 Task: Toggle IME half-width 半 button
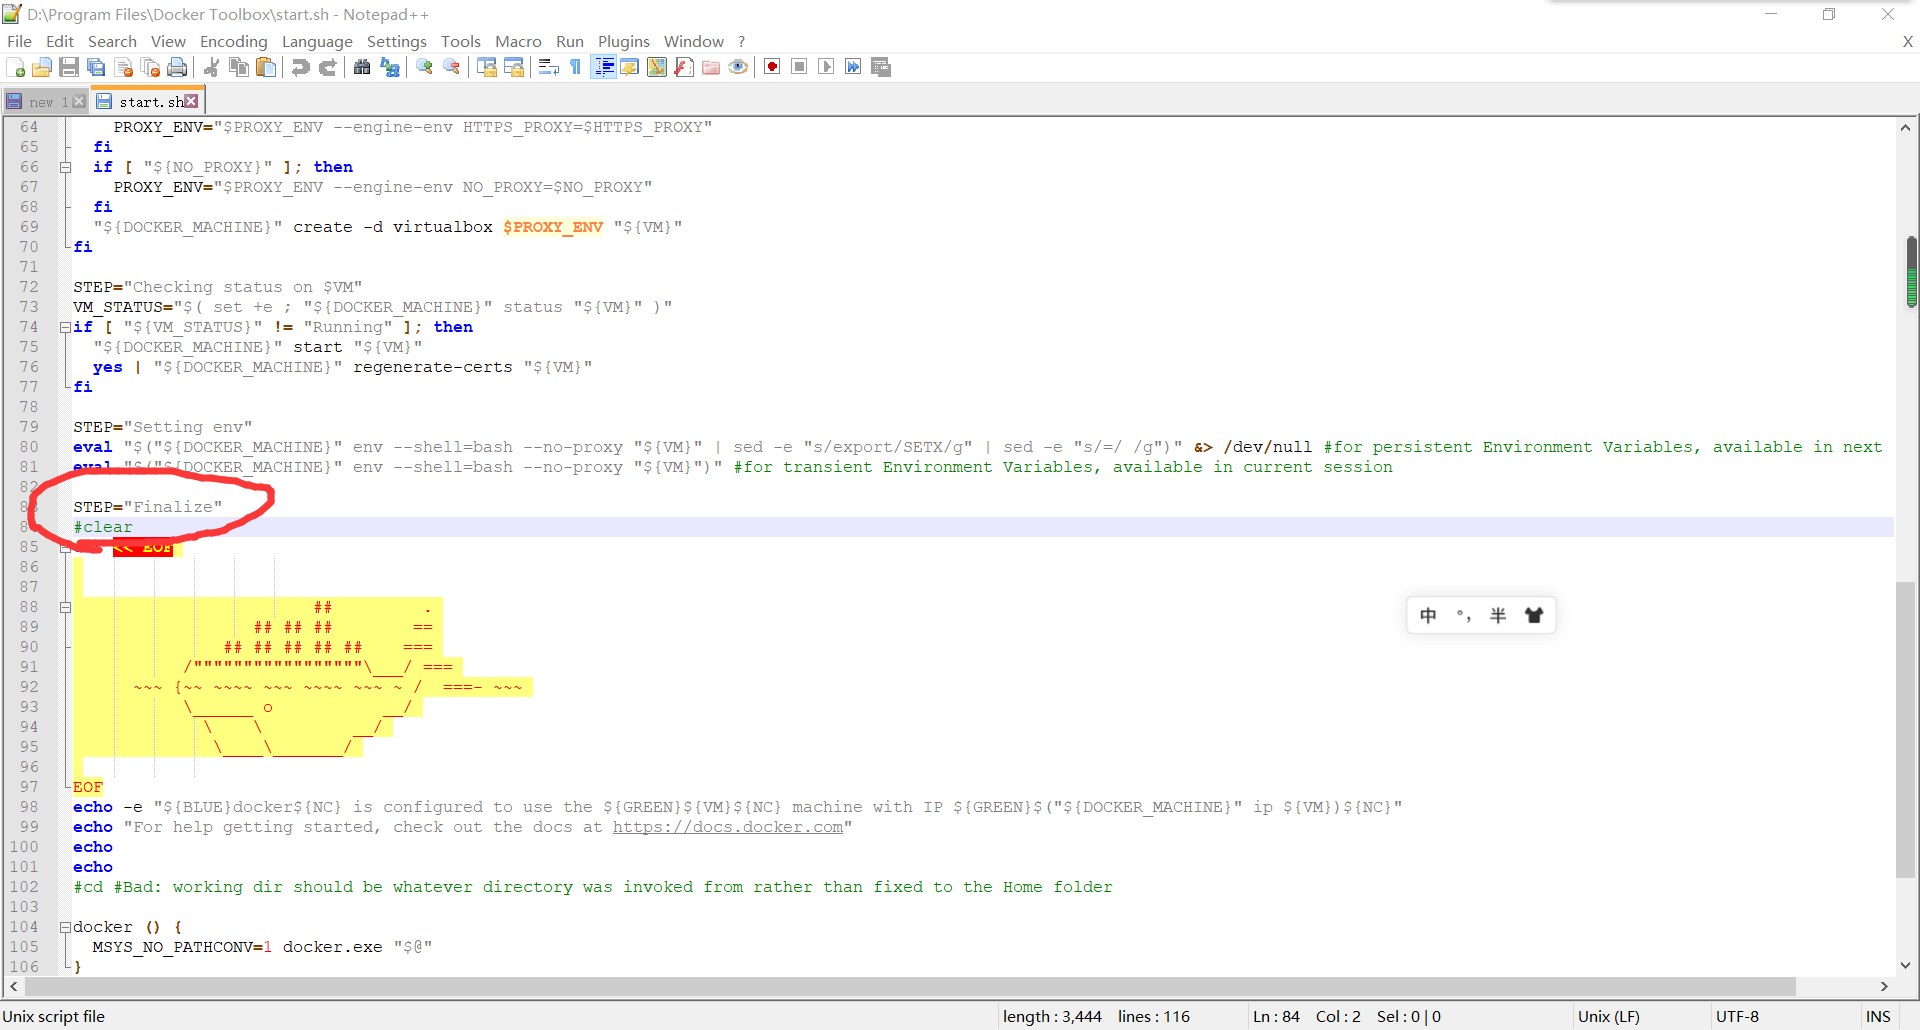pyautogui.click(x=1498, y=615)
